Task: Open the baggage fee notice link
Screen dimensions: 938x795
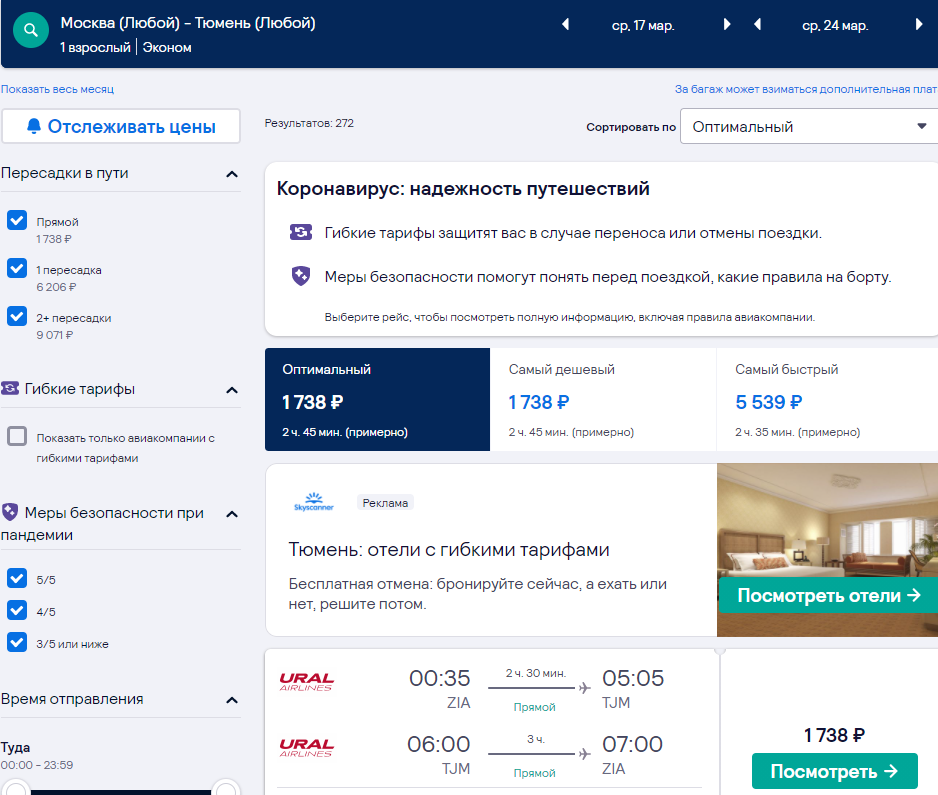Action: (x=806, y=89)
